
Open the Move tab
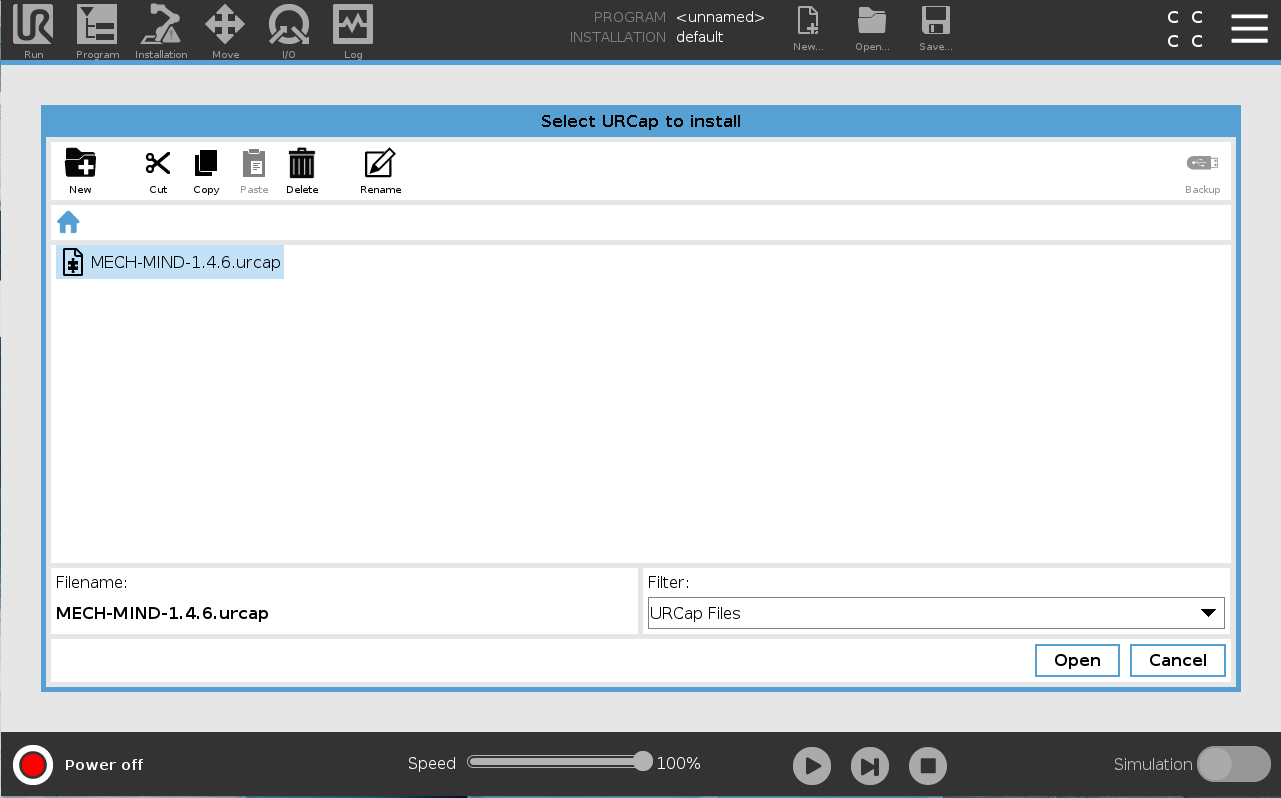point(225,30)
